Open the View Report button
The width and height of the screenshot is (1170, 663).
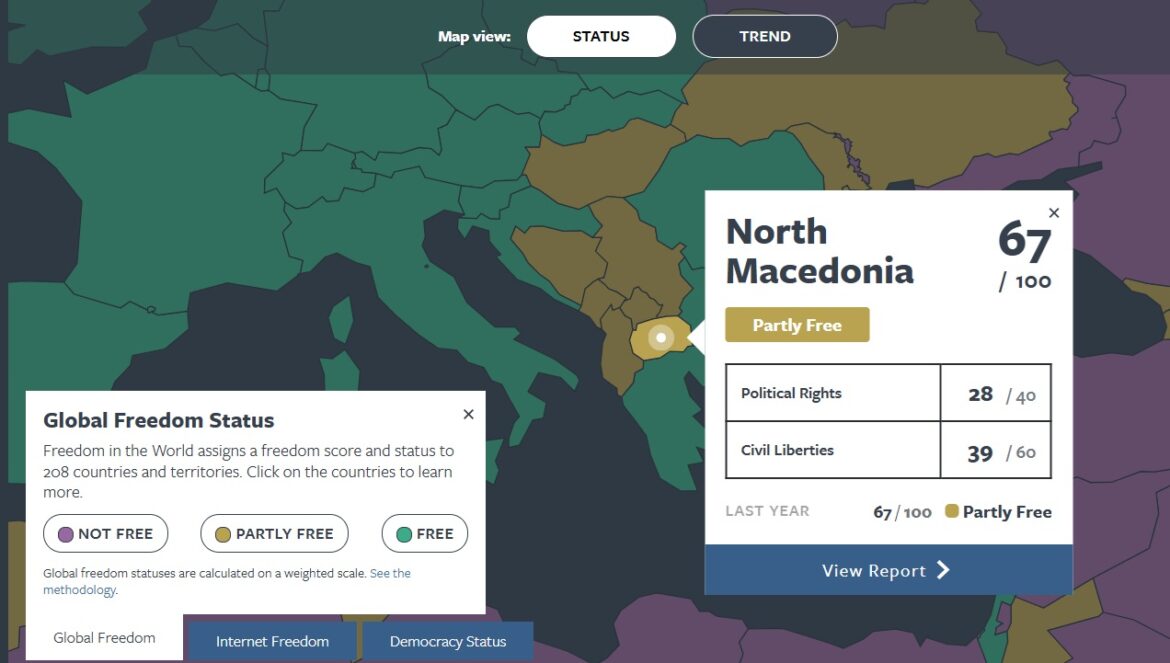888,570
